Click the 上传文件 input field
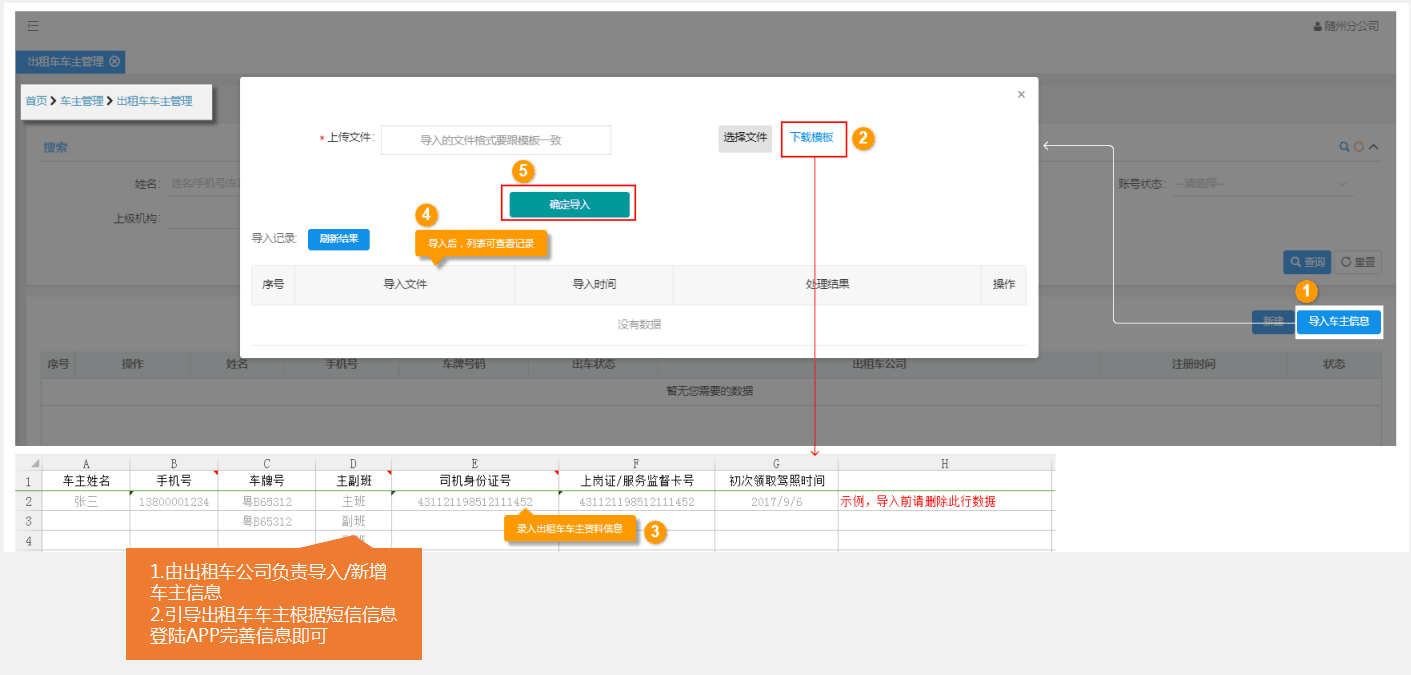This screenshot has width=1411, height=675. [496, 140]
